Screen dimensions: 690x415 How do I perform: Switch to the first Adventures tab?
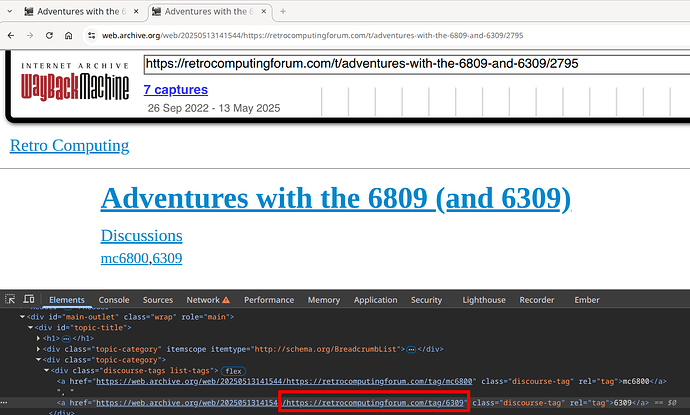point(75,11)
